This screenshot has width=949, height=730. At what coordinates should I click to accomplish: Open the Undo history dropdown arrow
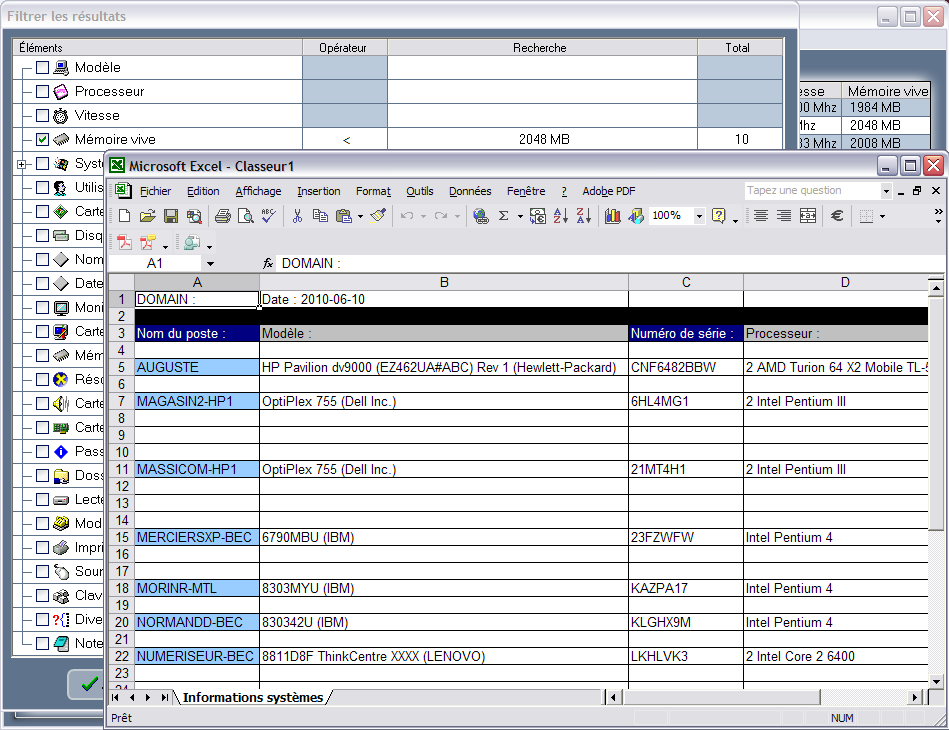coord(423,216)
